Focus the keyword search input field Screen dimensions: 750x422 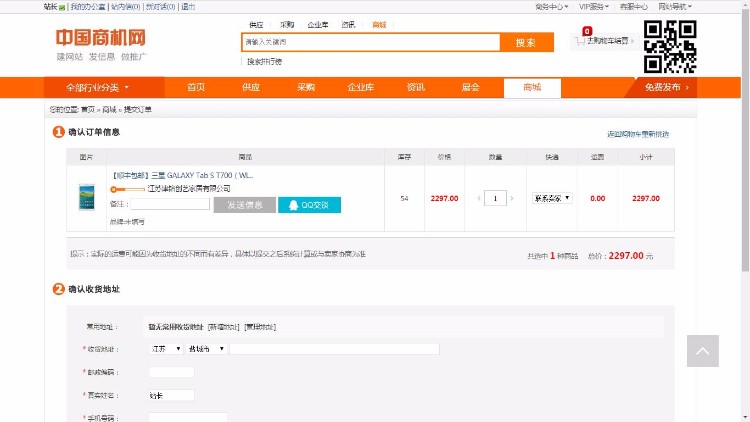tap(371, 42)
